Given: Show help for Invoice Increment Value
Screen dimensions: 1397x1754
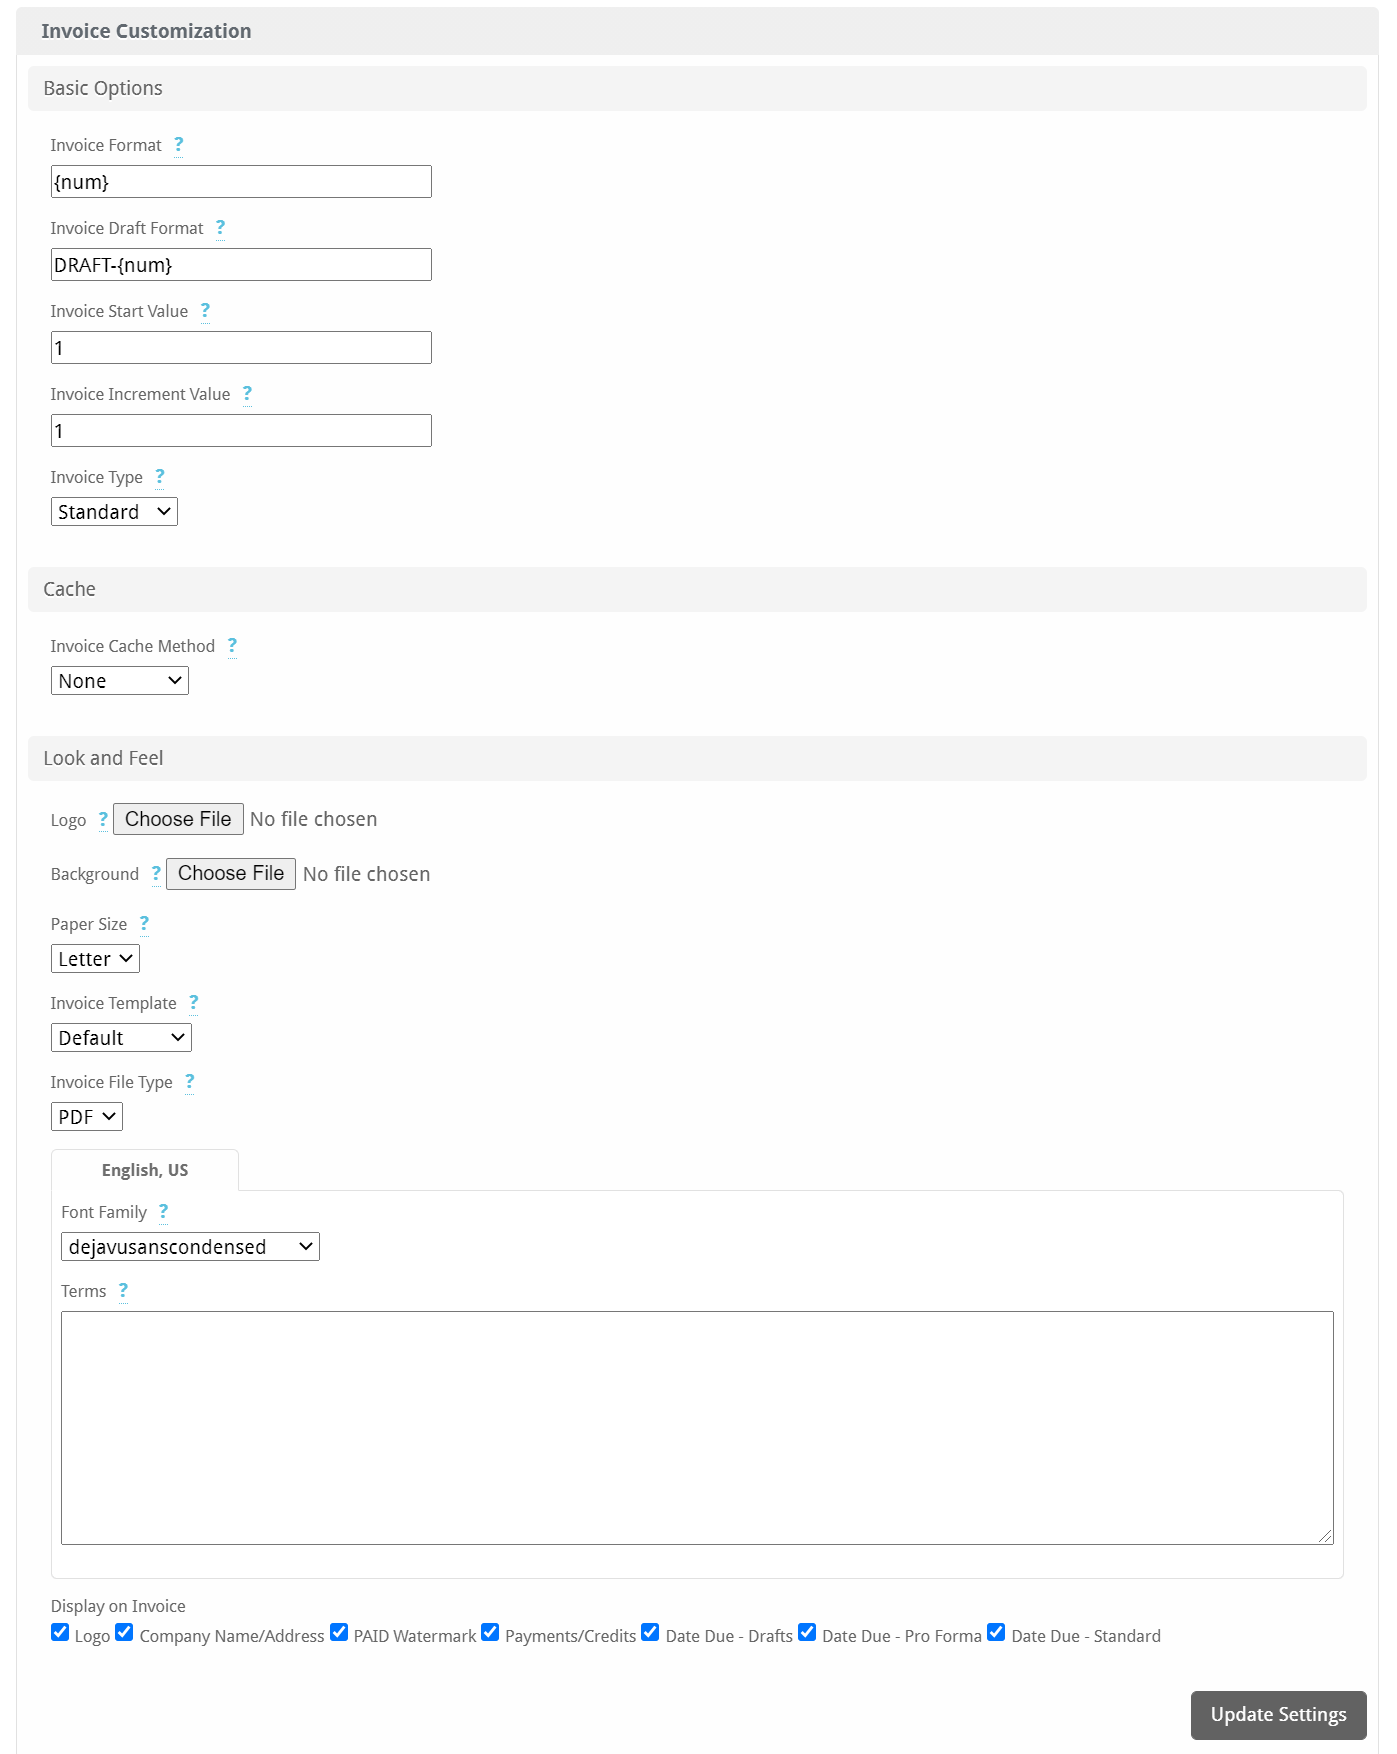Looking at the screenshot, I should click(247, 394).
